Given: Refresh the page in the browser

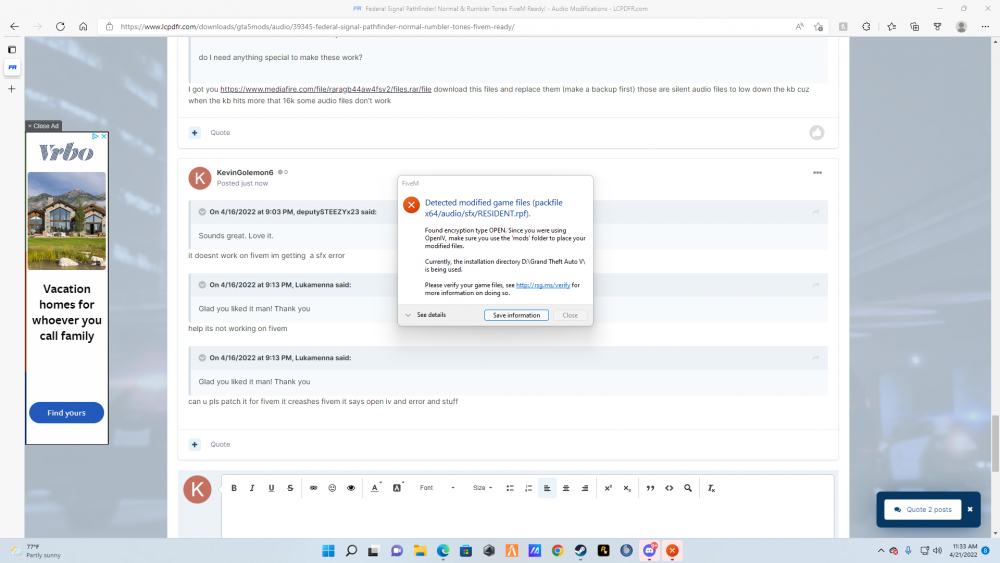Looking at the screenshot, I should coord(60,26).
